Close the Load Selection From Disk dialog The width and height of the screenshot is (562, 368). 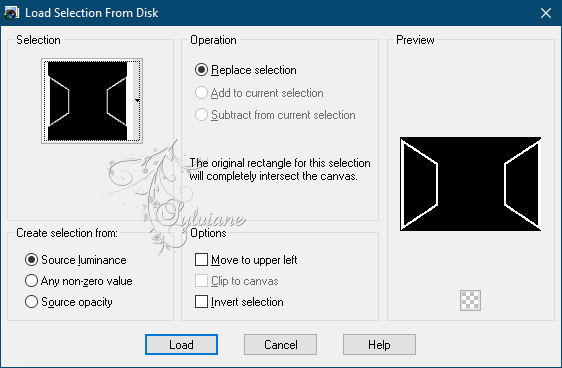pyautogui.click(x=546, y=13)
